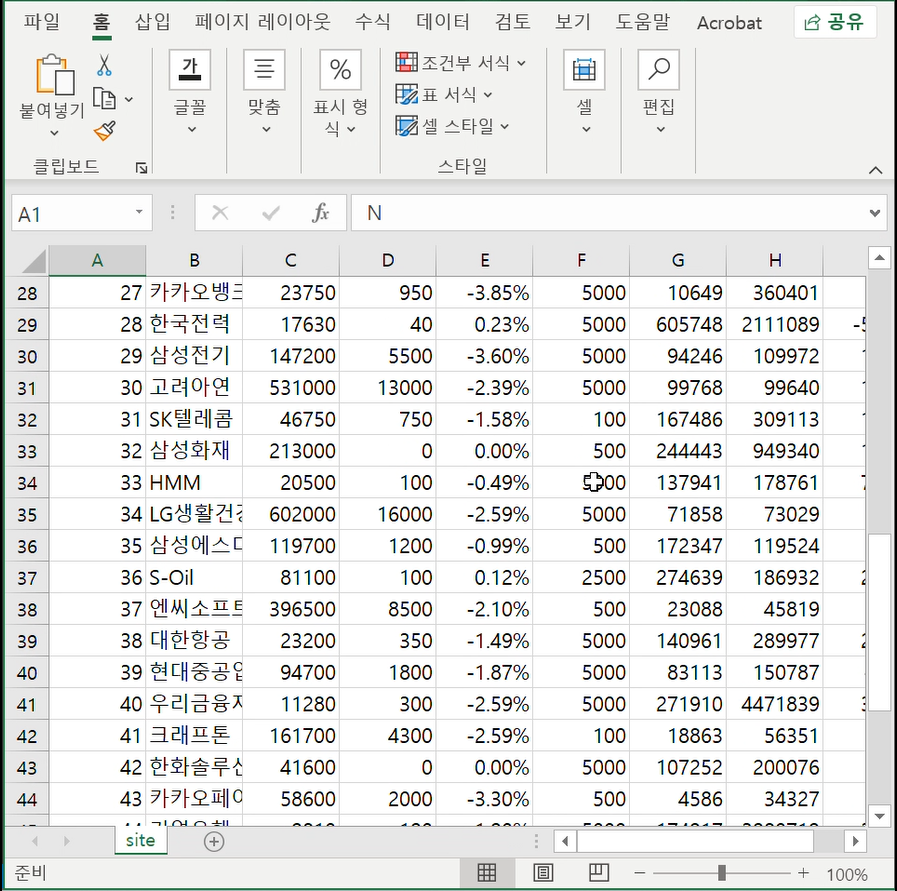Expand the Copy options dropdown arrow
This screenshot has height=891, width=897.
129,100
